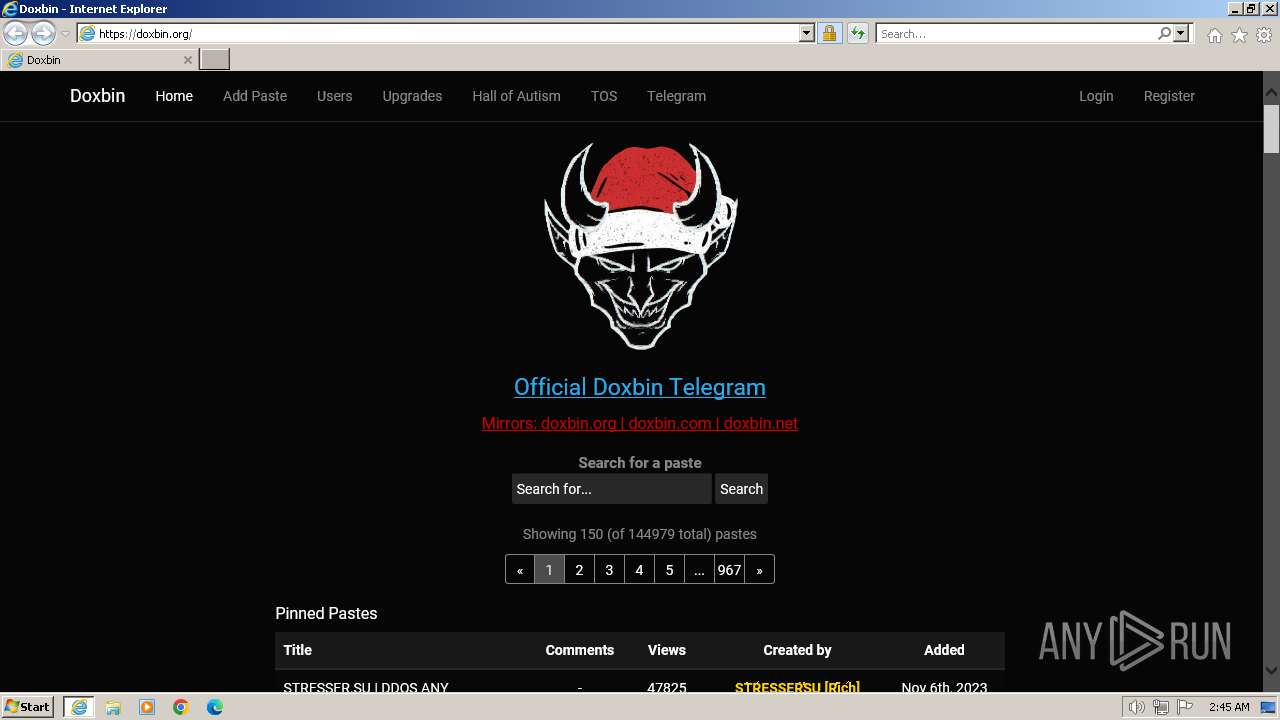The height and width of the screenshot is (720, 1280).
Task: Open the network tray icon
Action: coord(1161,707)
